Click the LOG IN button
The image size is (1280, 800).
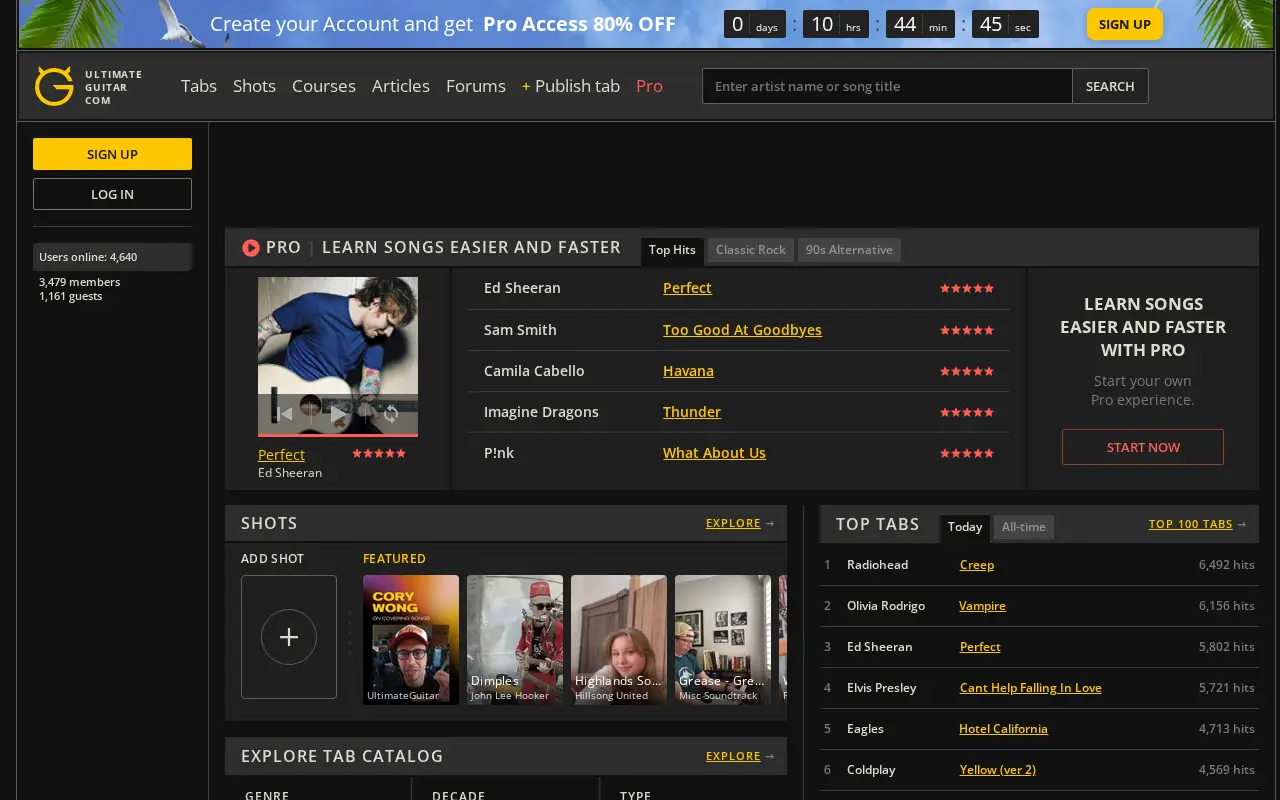112,194
